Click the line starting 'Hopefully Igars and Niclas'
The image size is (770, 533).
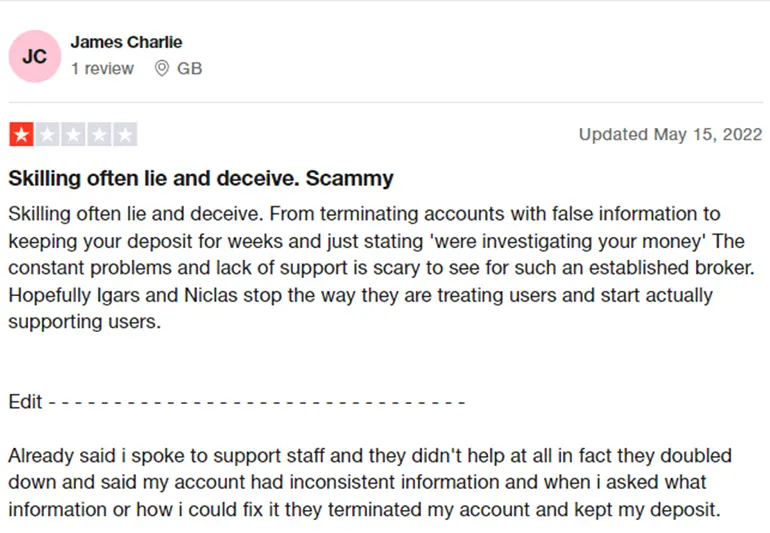(360, 295)
